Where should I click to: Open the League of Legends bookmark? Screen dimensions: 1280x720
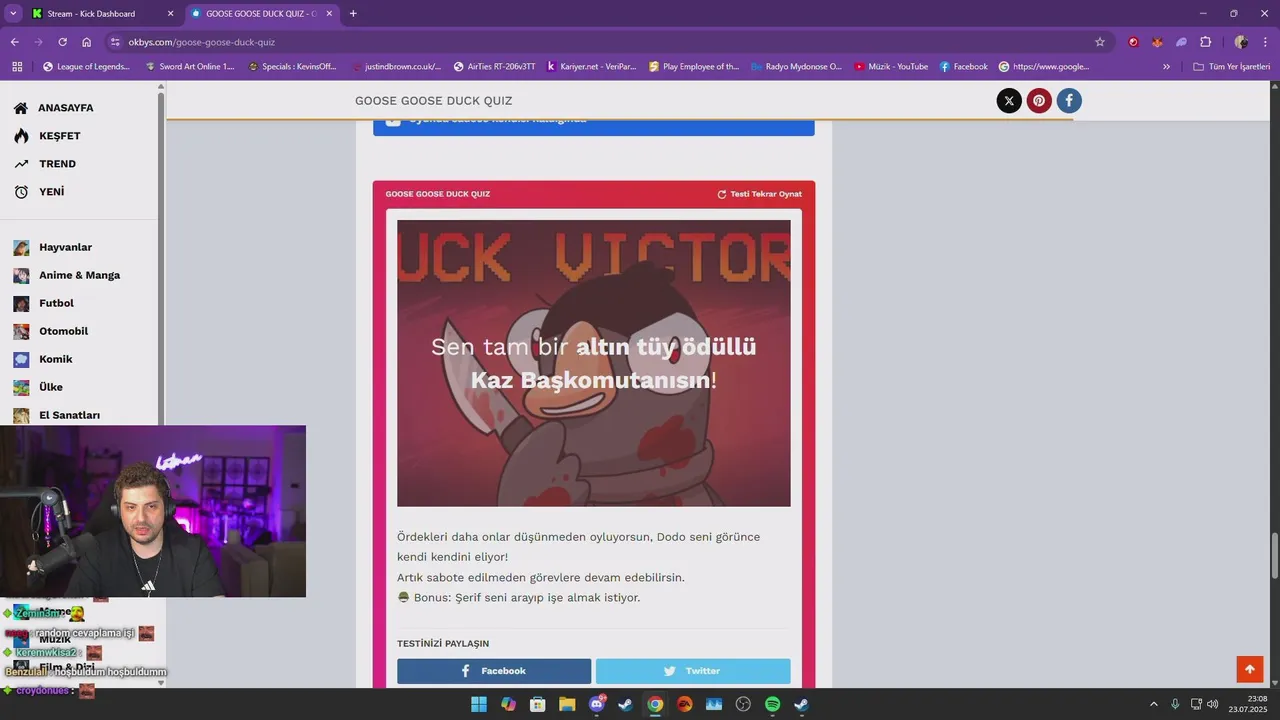[x=86, y=67]
